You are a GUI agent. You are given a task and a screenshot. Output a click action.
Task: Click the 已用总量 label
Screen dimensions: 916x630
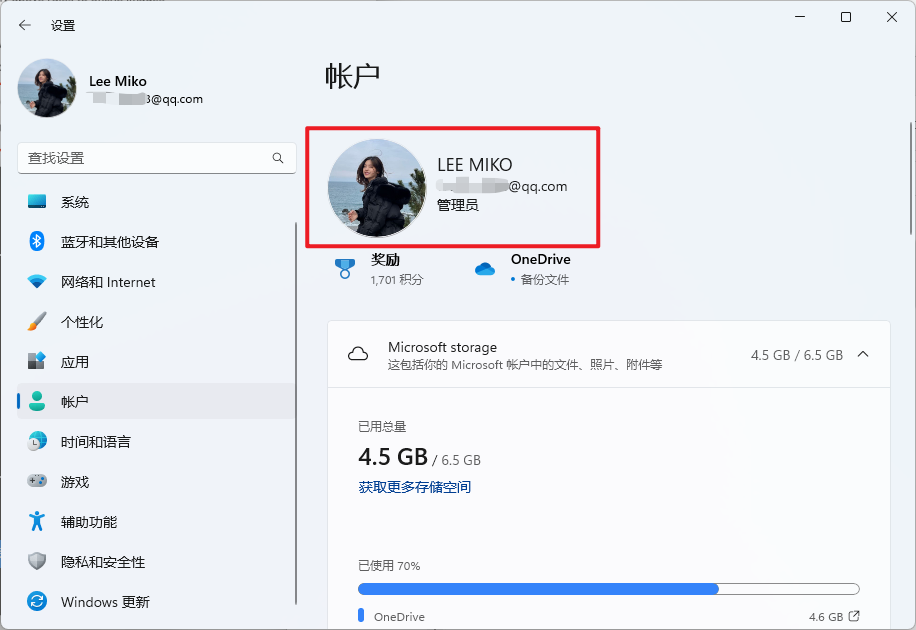[382, 427]
